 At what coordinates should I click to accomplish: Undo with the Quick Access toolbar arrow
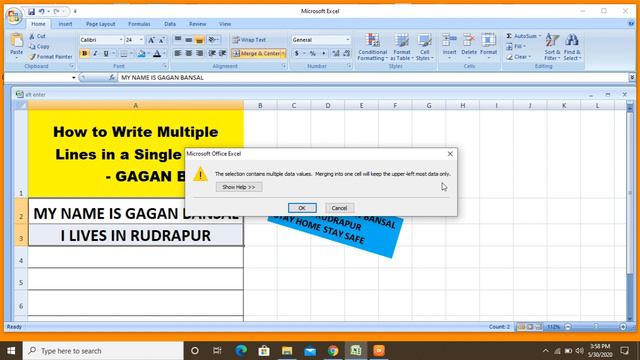[41, 11]
